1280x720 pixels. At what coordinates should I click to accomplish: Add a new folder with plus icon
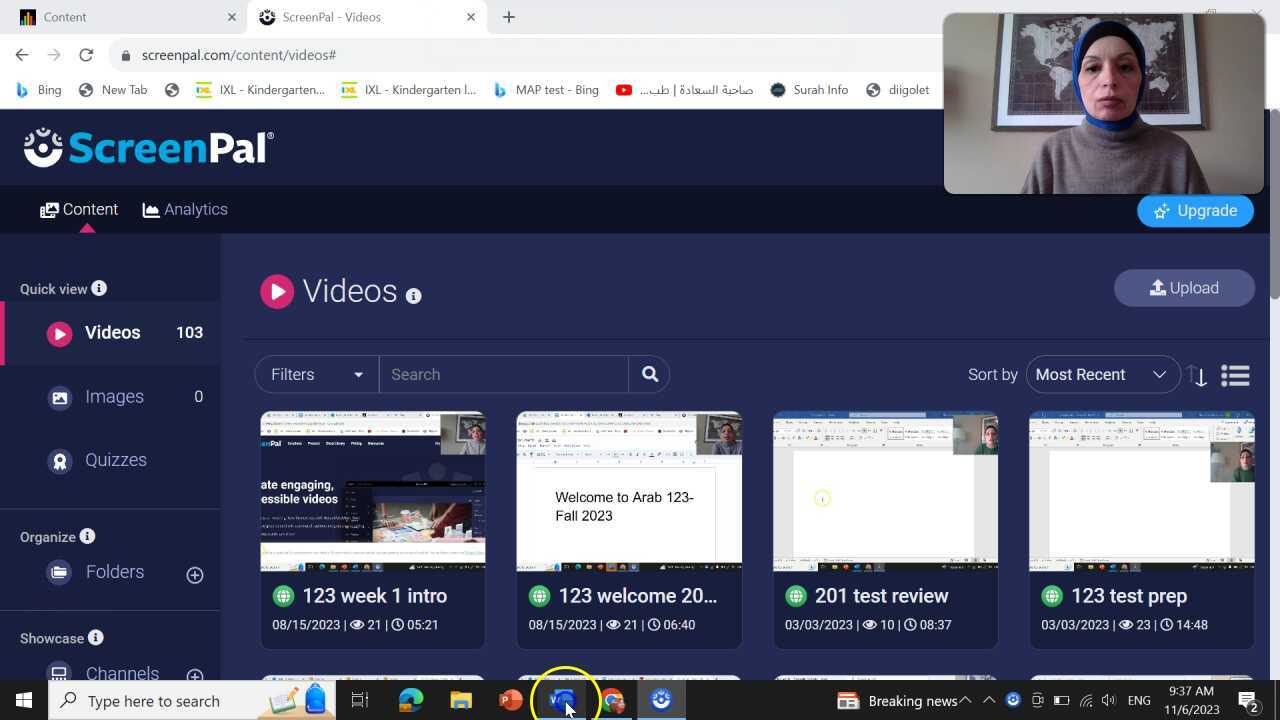tap(195, 574)
